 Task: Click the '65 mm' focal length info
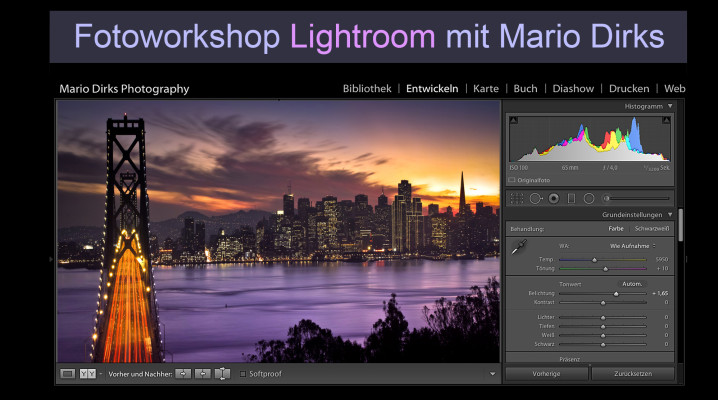click(570, 168)
